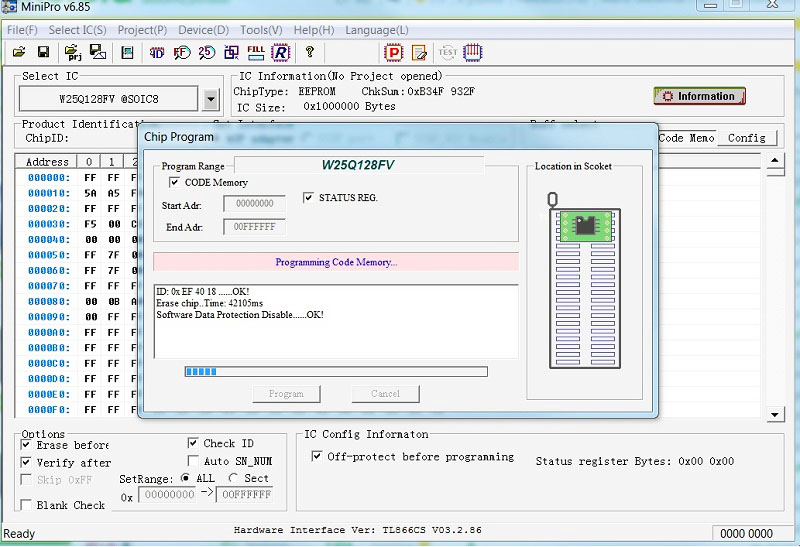The image size is (800, 547).
Task: Open the Device(D) menu
Action: (x=204, y=30)
